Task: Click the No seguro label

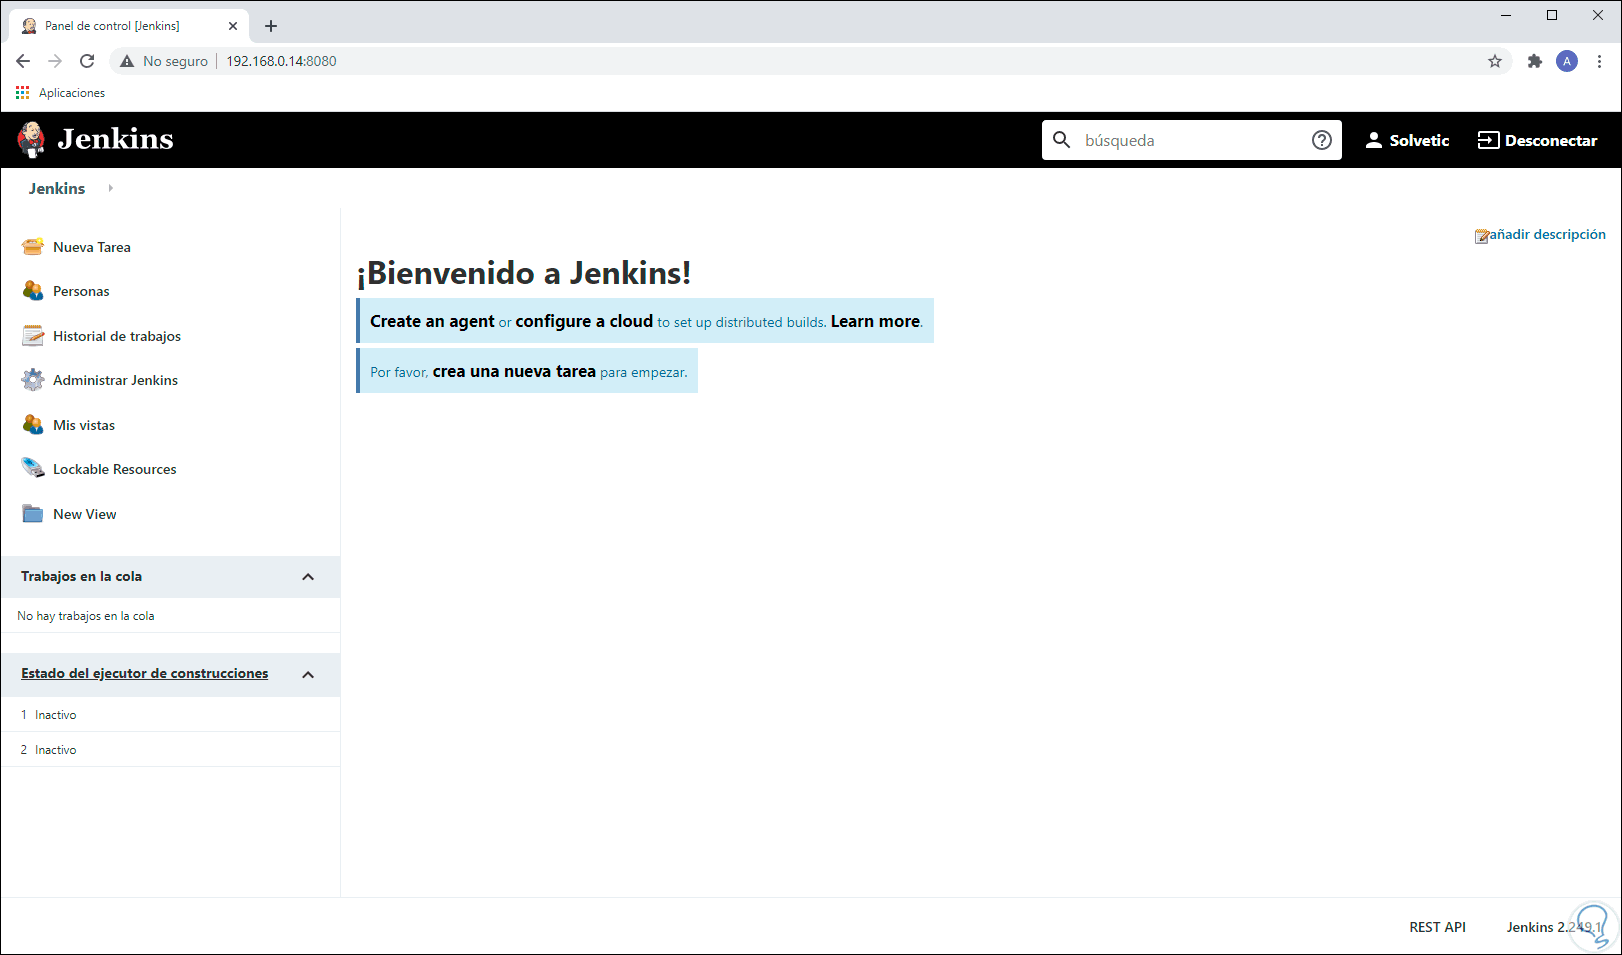Action: tap(175, 61)
